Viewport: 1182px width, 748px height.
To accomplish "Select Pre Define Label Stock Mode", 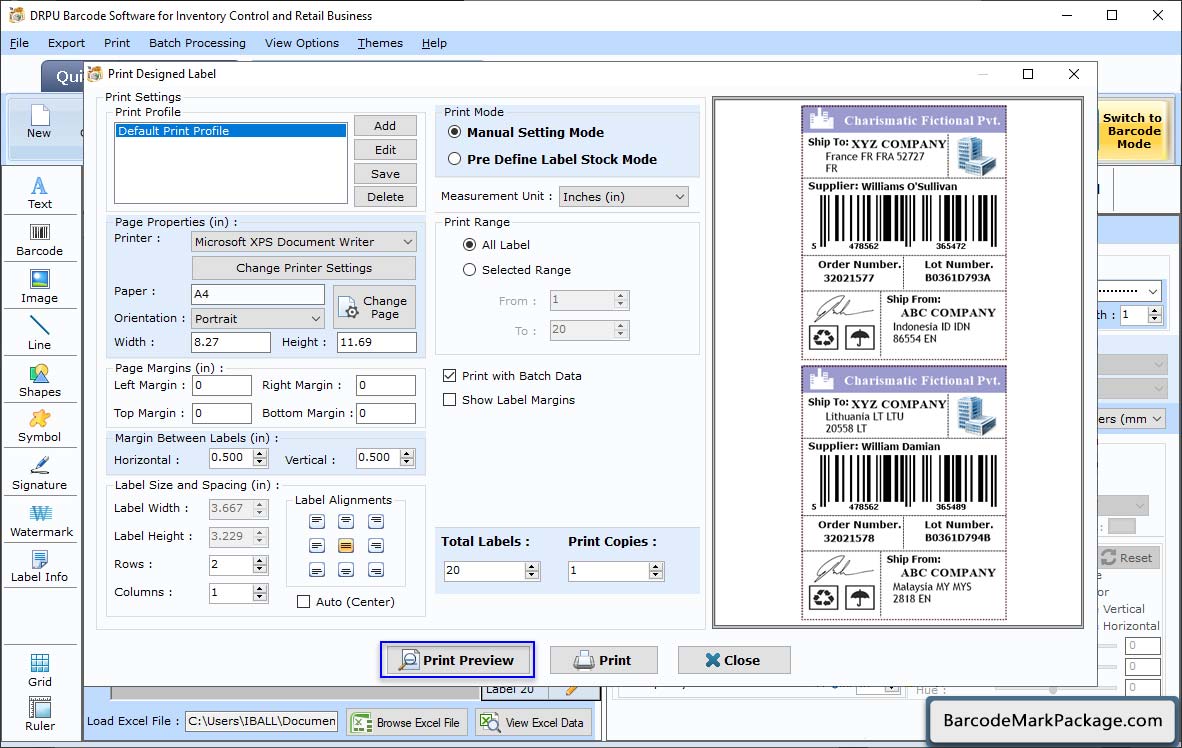I will click(x=455, y=159).
